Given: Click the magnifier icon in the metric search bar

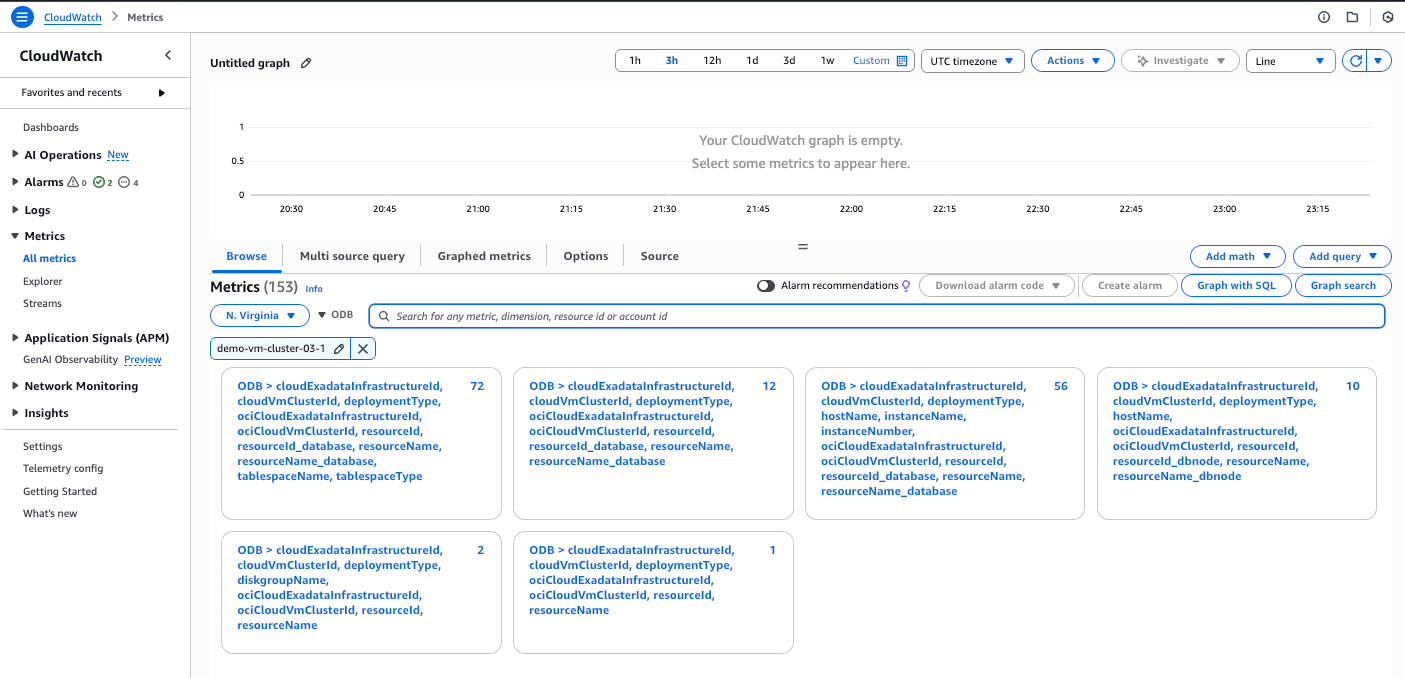Looking at the screenshot, I should 384,315.
